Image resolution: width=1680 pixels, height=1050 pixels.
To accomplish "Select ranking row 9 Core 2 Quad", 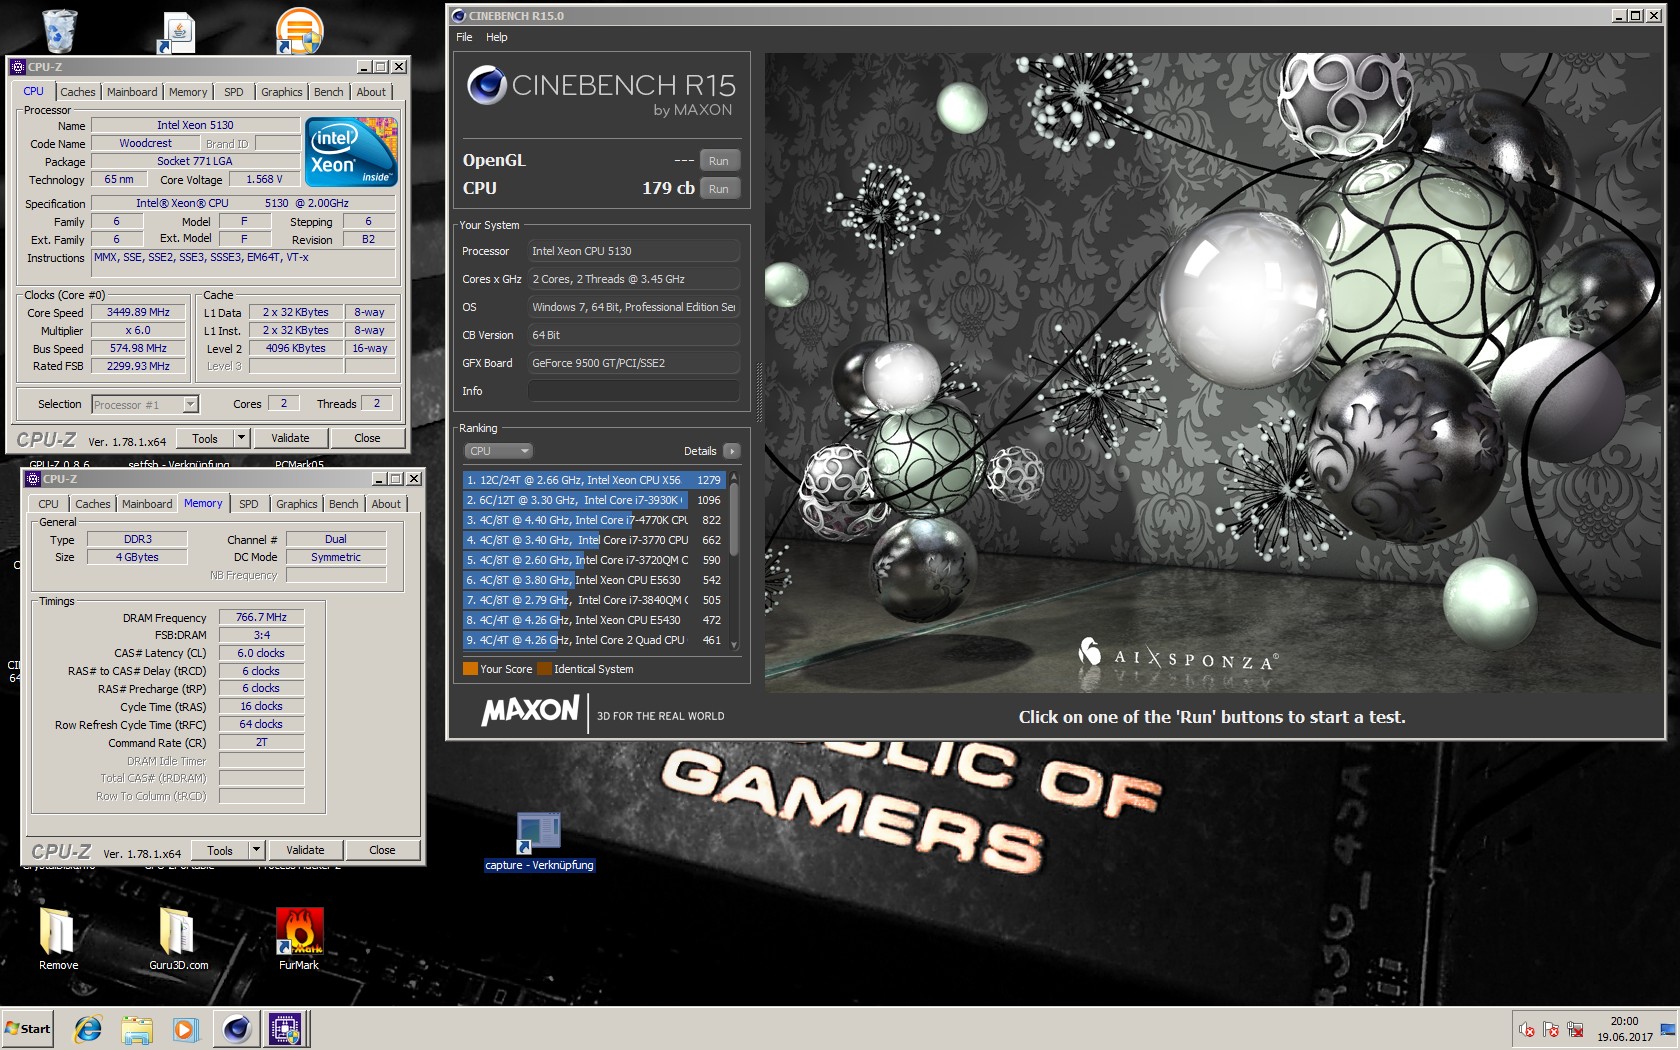I will 594,640.
